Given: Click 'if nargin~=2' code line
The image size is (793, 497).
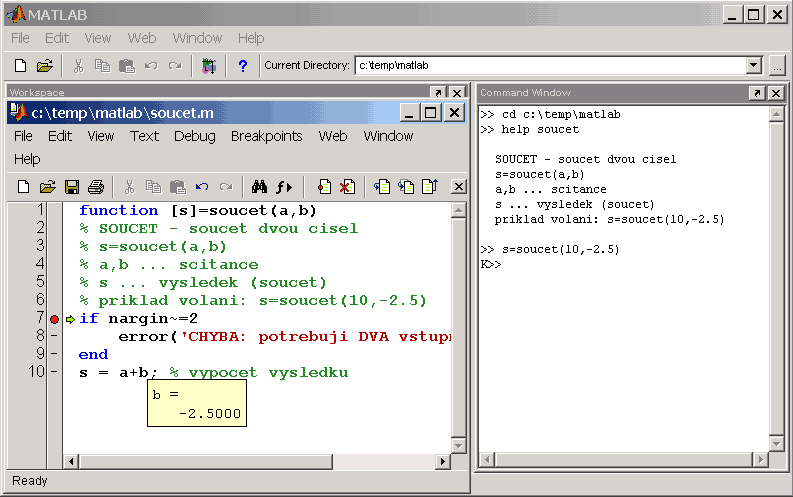Looking at the screenshot, I should tap(138, 319).
